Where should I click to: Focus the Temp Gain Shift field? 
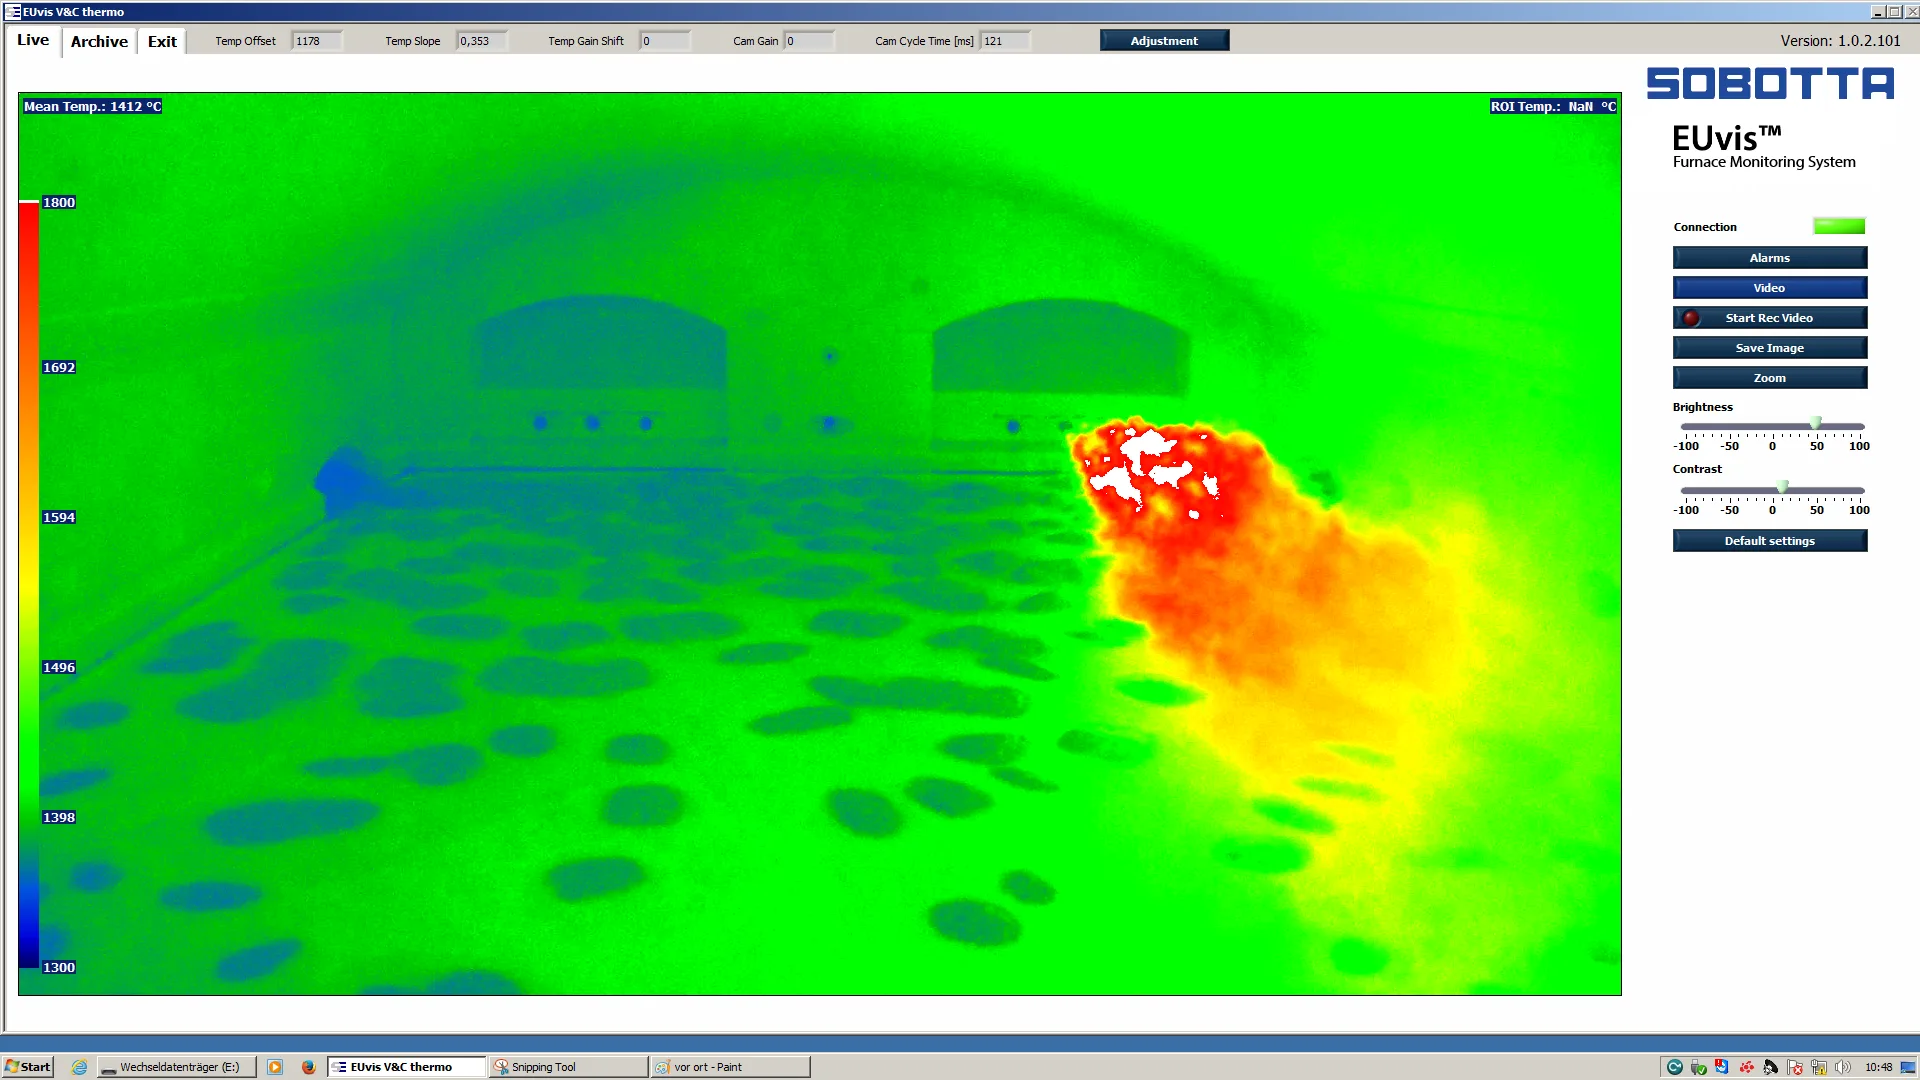(665, 41)
